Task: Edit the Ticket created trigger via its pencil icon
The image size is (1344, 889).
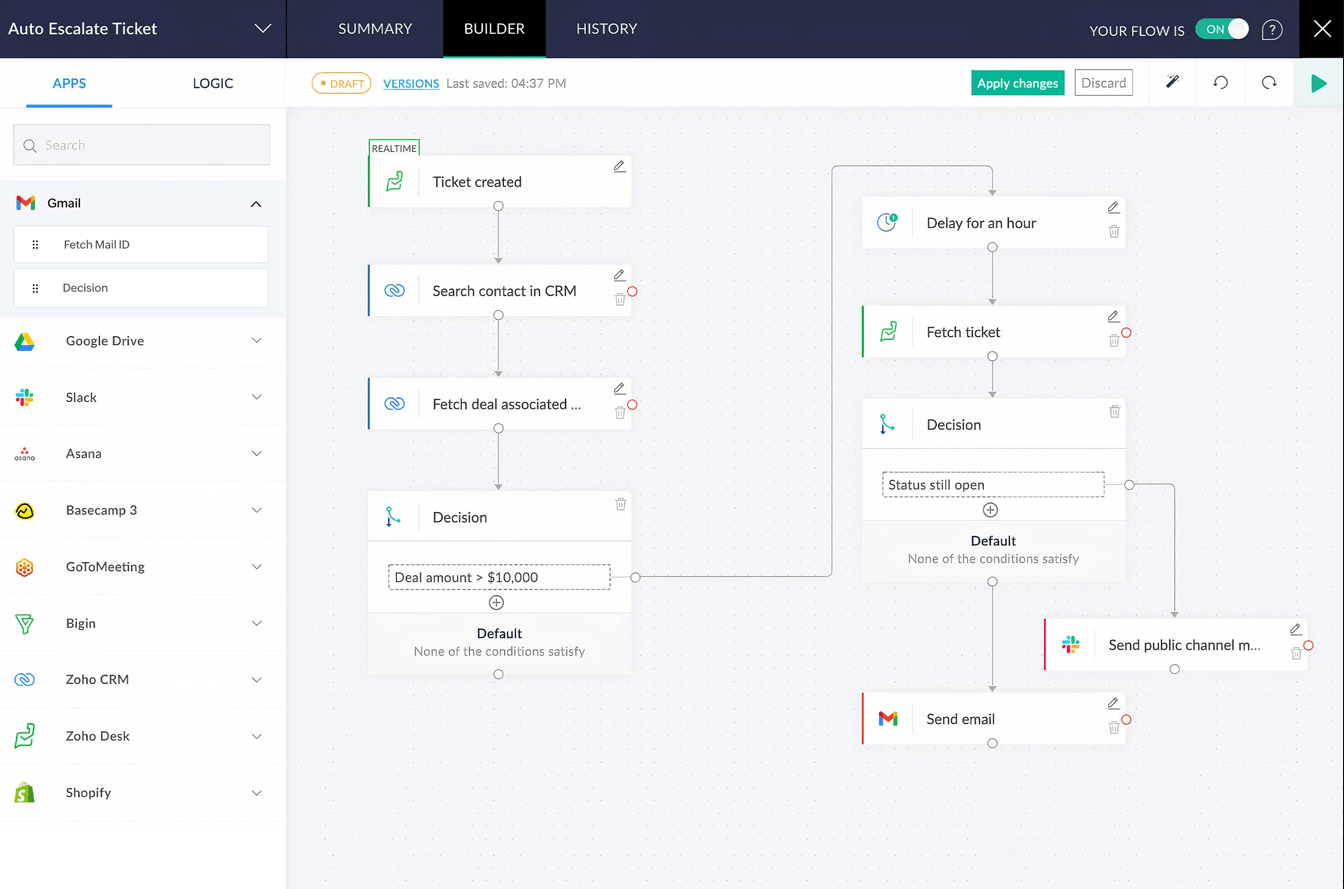Action: point(619,166)
